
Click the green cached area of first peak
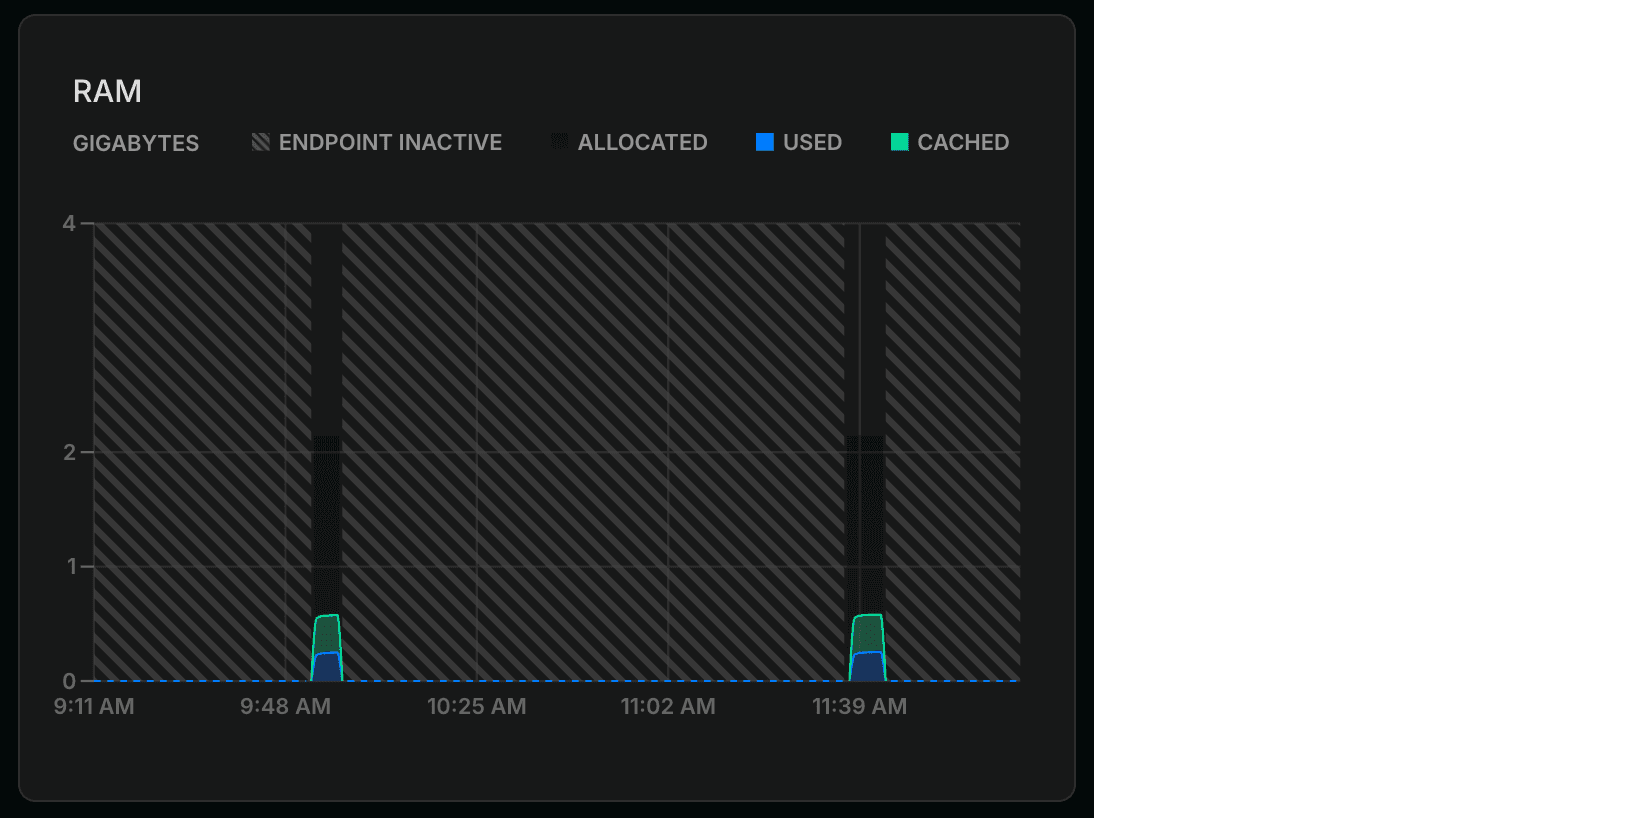(x=327, y=633)
